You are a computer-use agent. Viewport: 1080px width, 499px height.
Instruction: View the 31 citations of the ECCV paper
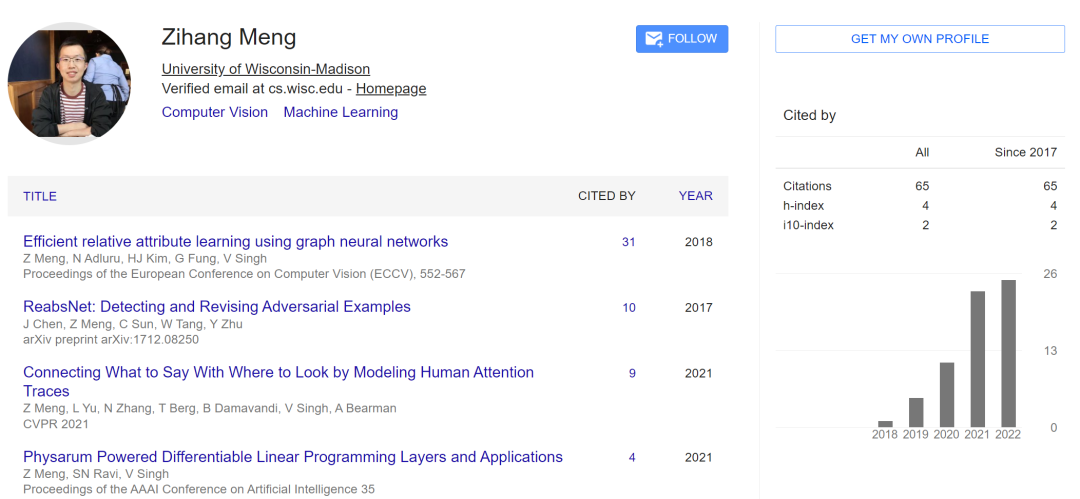coord(629,242)
